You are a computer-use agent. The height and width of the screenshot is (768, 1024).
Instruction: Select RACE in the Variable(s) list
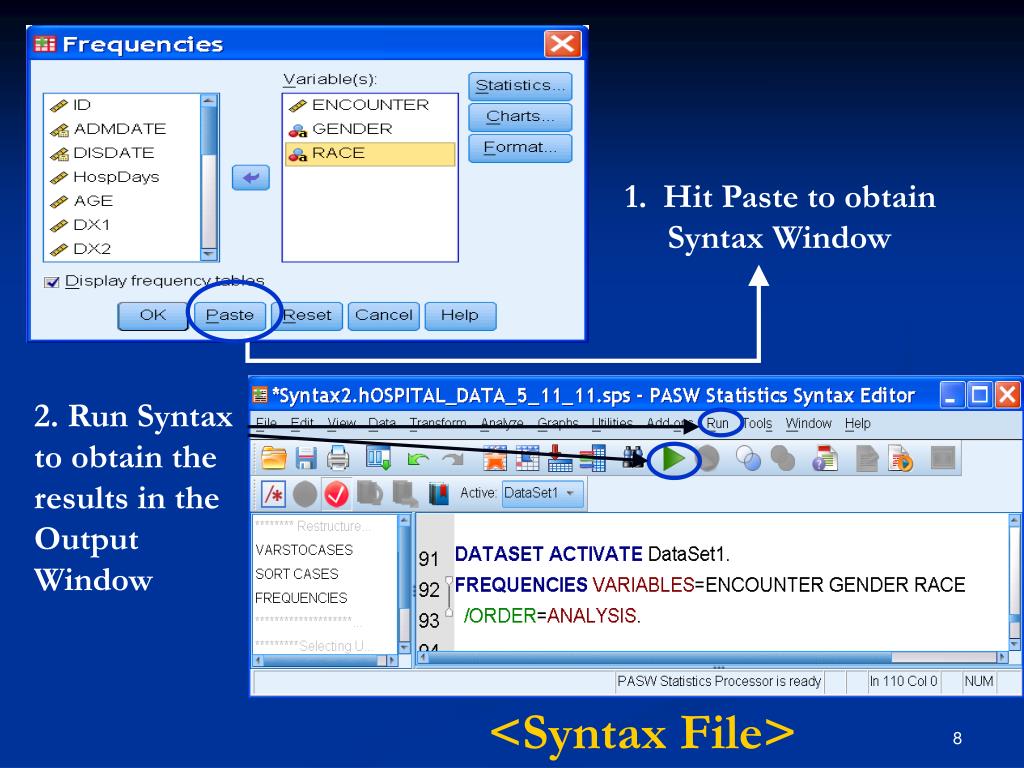[370, 153]
